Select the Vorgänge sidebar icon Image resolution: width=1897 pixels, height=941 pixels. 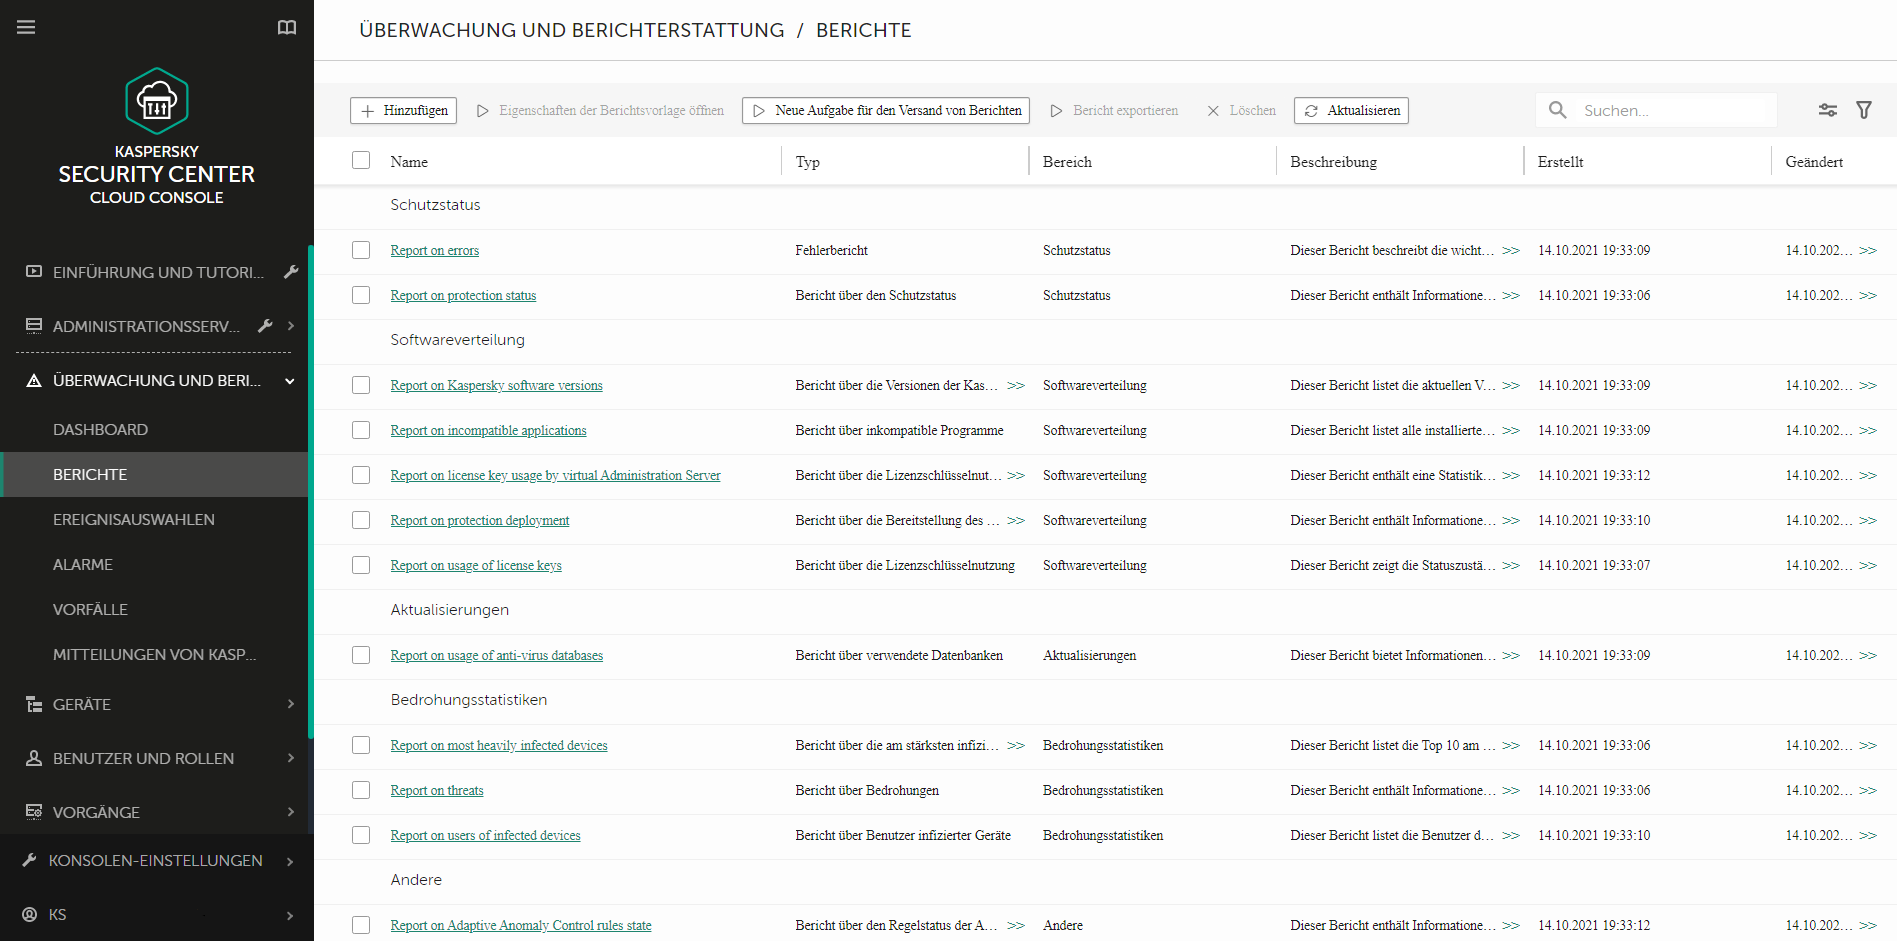(31, 812)
